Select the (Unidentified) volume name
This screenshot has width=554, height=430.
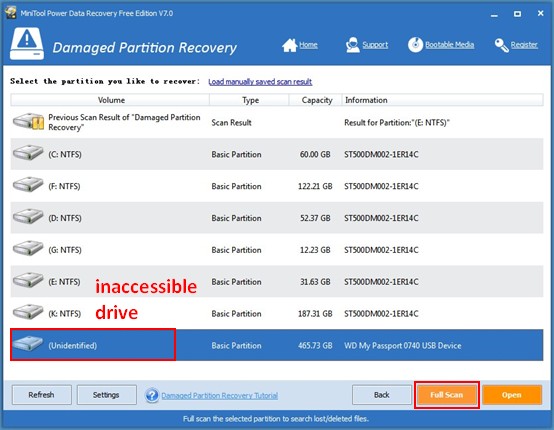[x=73, y=345]
